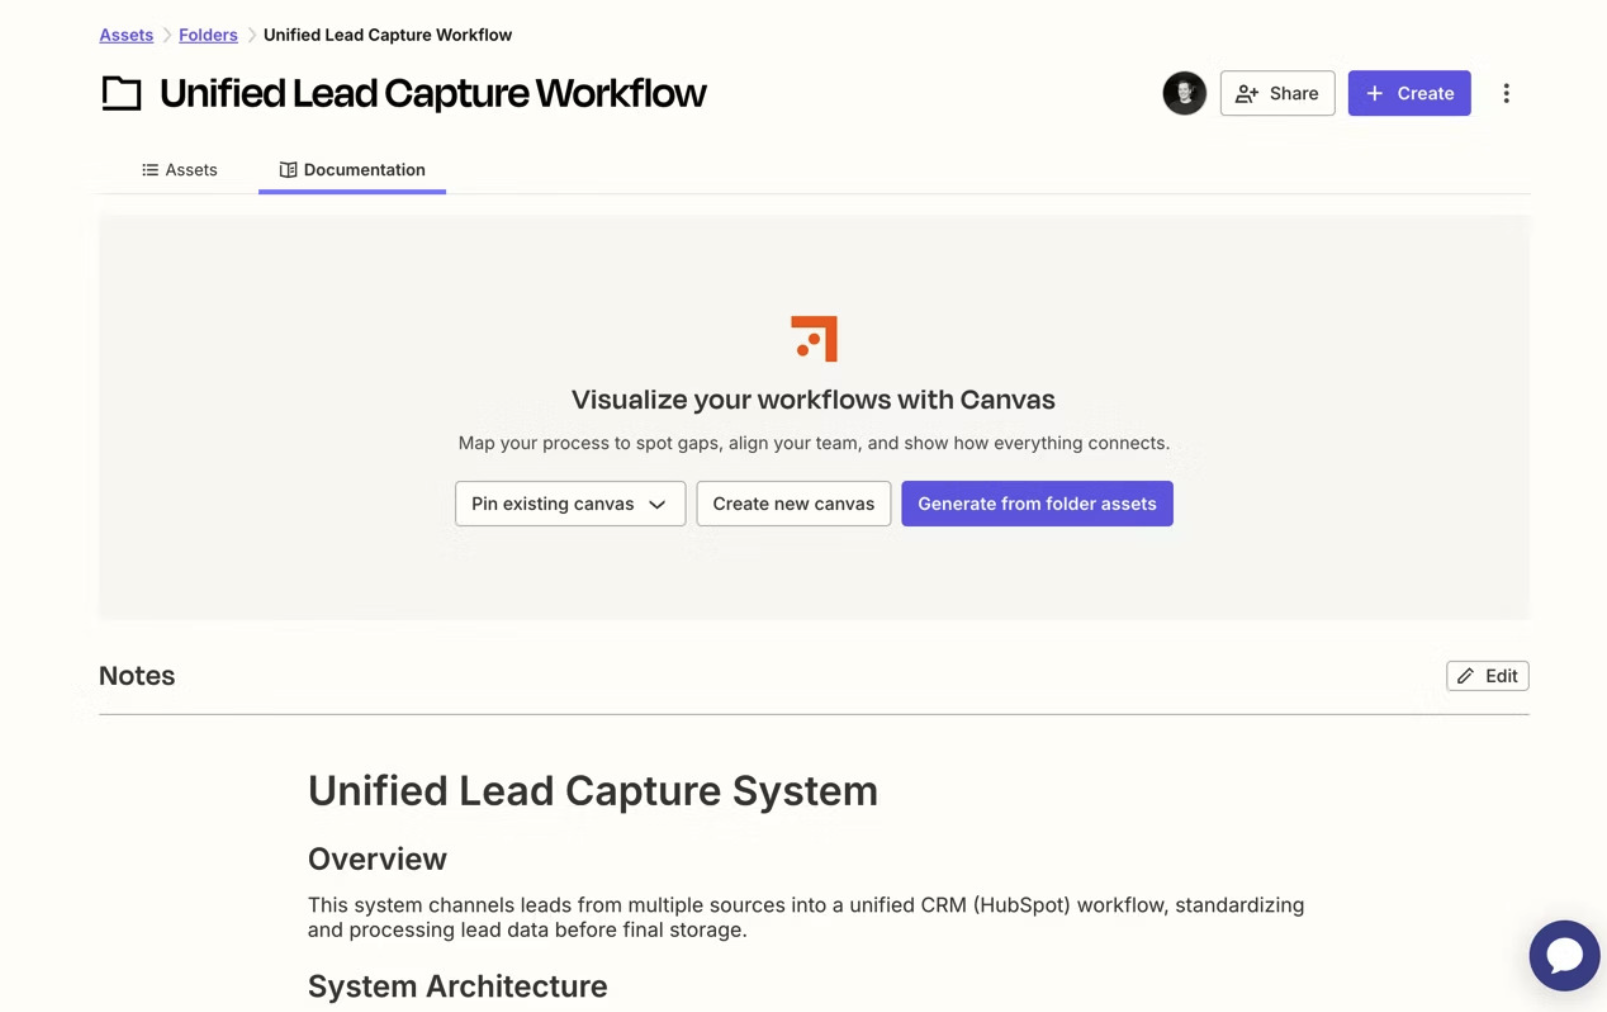This screenshot has width=1607, height=1012.
Task: Click the folder icon beside the workflow title
Action: (120, 92)
